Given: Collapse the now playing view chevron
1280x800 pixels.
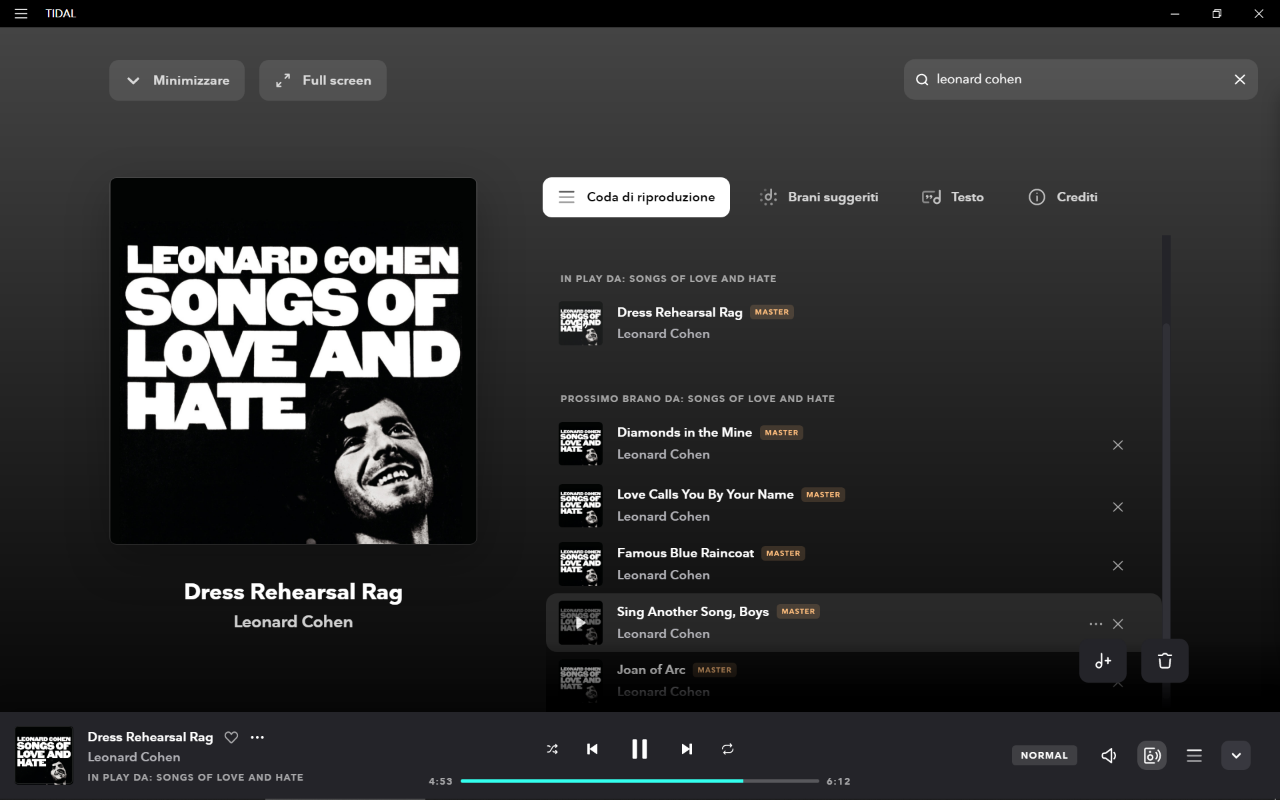Looking at the screenshot, I should (x=1236, y=756).
